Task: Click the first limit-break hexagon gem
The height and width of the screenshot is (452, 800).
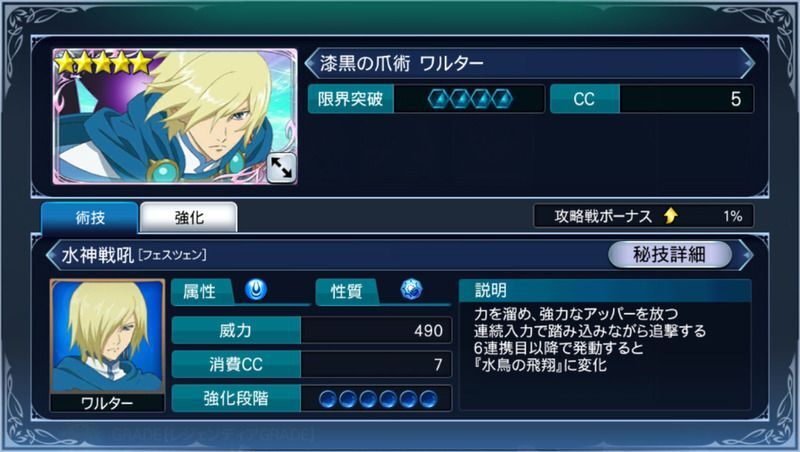Action: click(x=438, y=98)
